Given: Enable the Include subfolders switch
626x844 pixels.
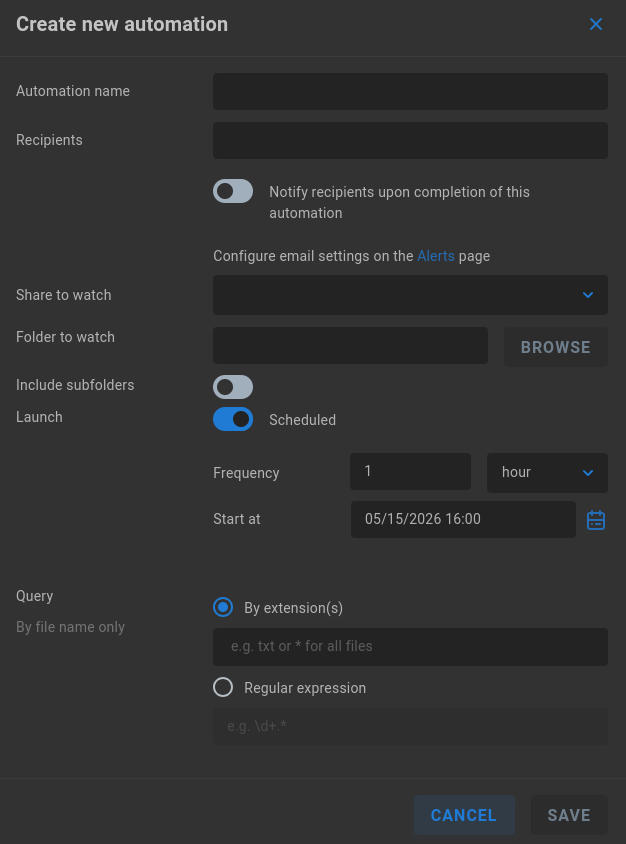Looking at the screenshot, I should [x=233, y=386].
